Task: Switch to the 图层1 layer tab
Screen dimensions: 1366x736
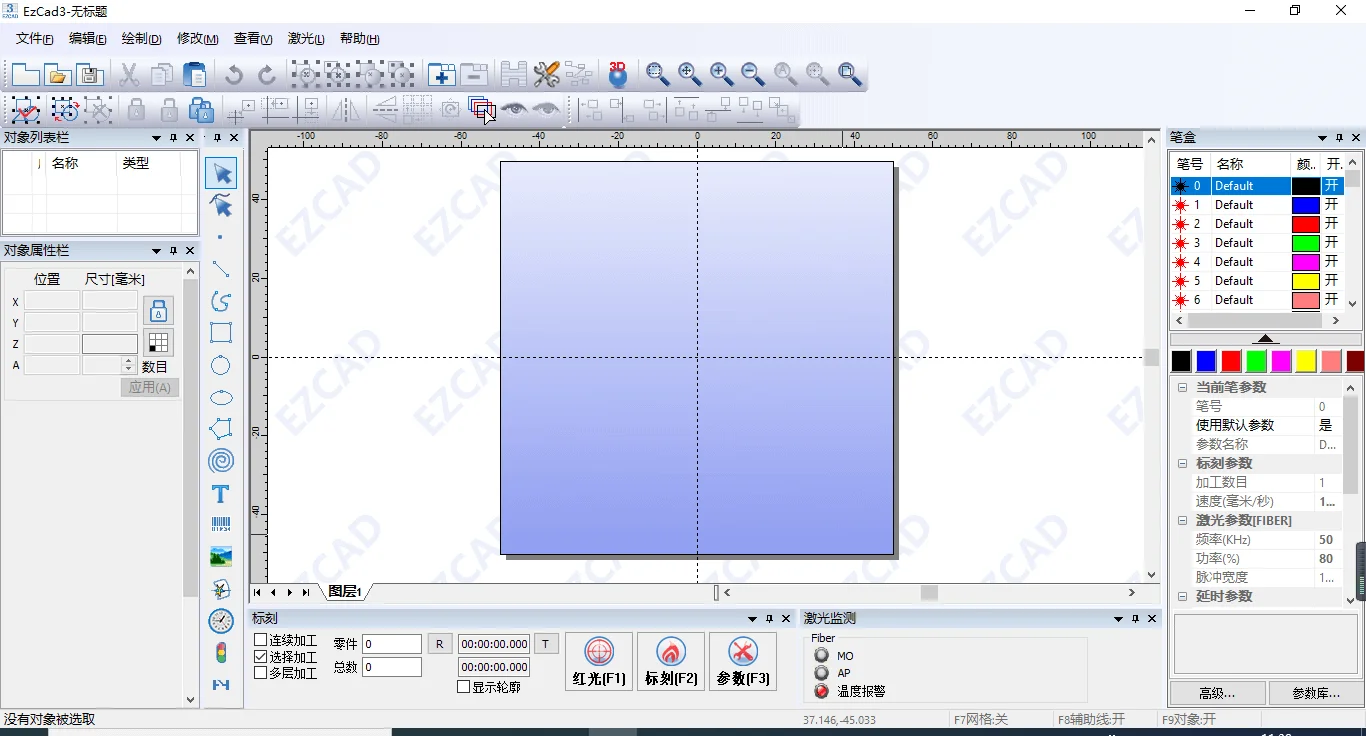Action: [x=344, y=592]
